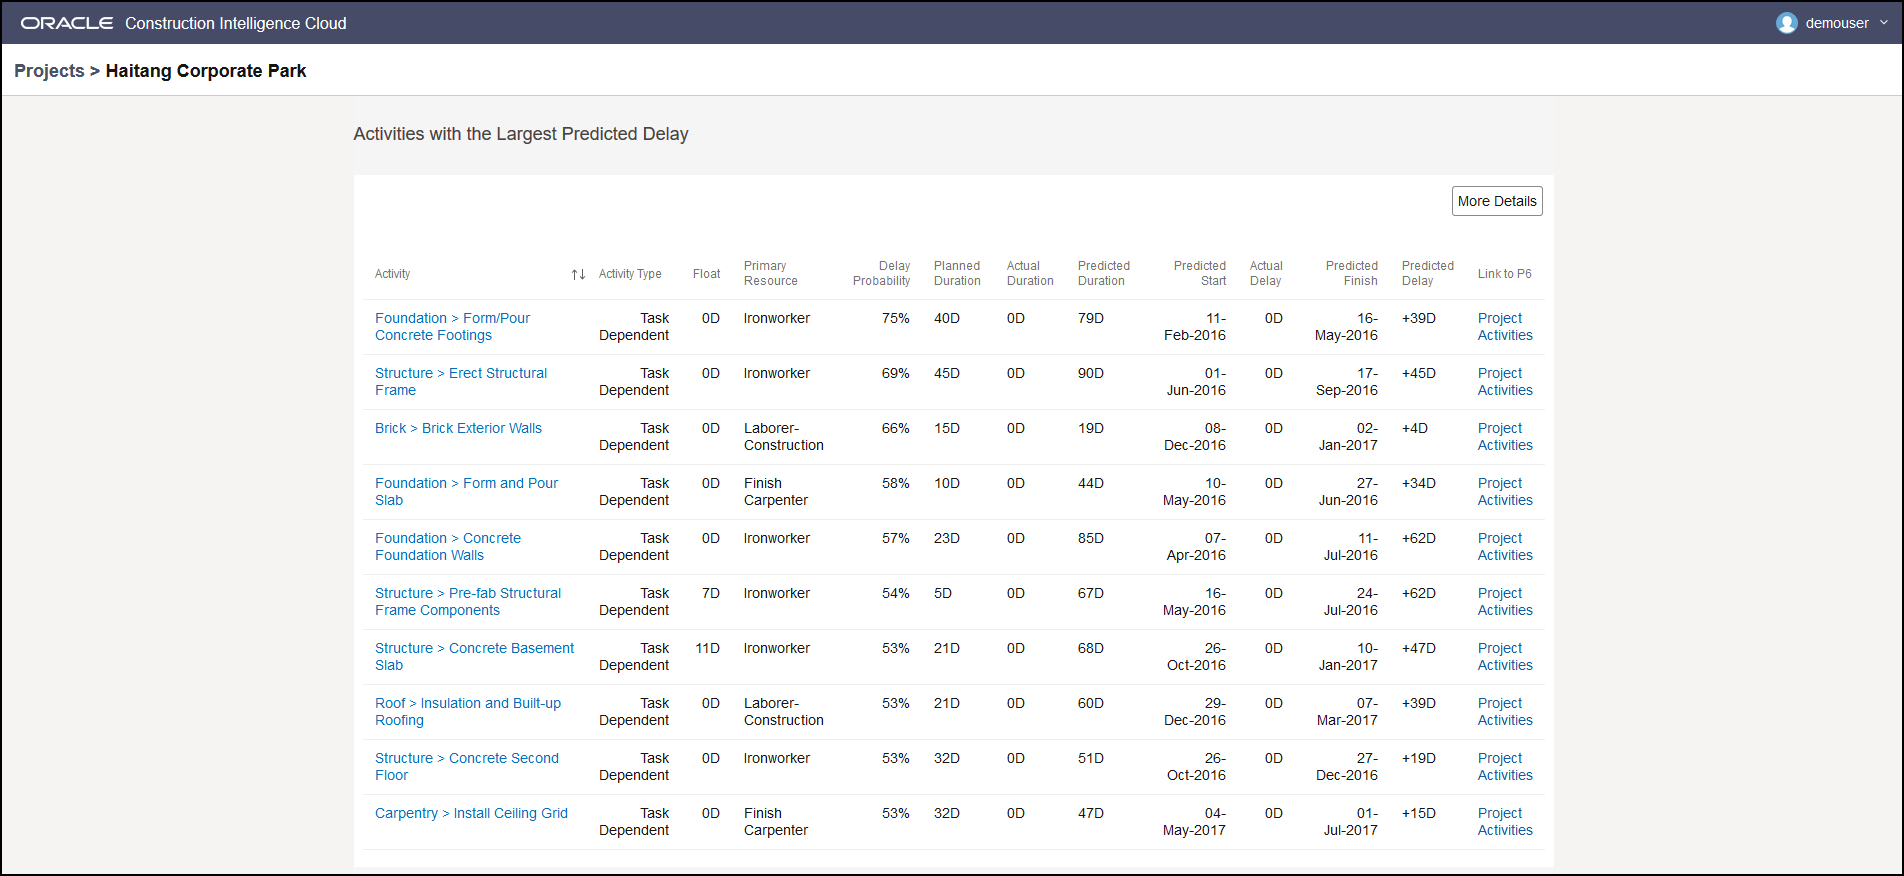1904x876 pixels.
Task: Open Project Activities link for Form/Pour Concrete Footings
Action: pyautogui.click(x=1505, y=327)
